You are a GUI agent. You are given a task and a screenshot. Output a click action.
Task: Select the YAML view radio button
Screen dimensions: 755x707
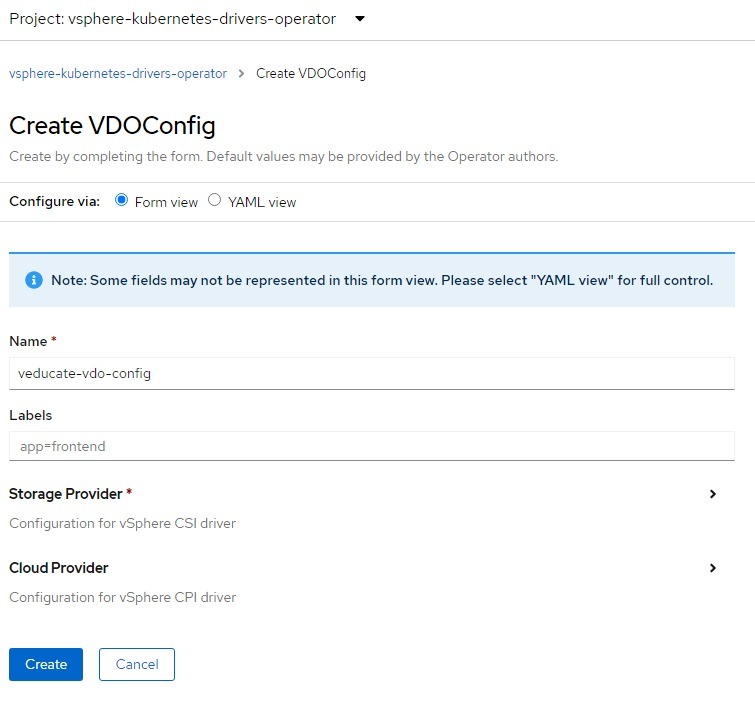pos(214,200)
